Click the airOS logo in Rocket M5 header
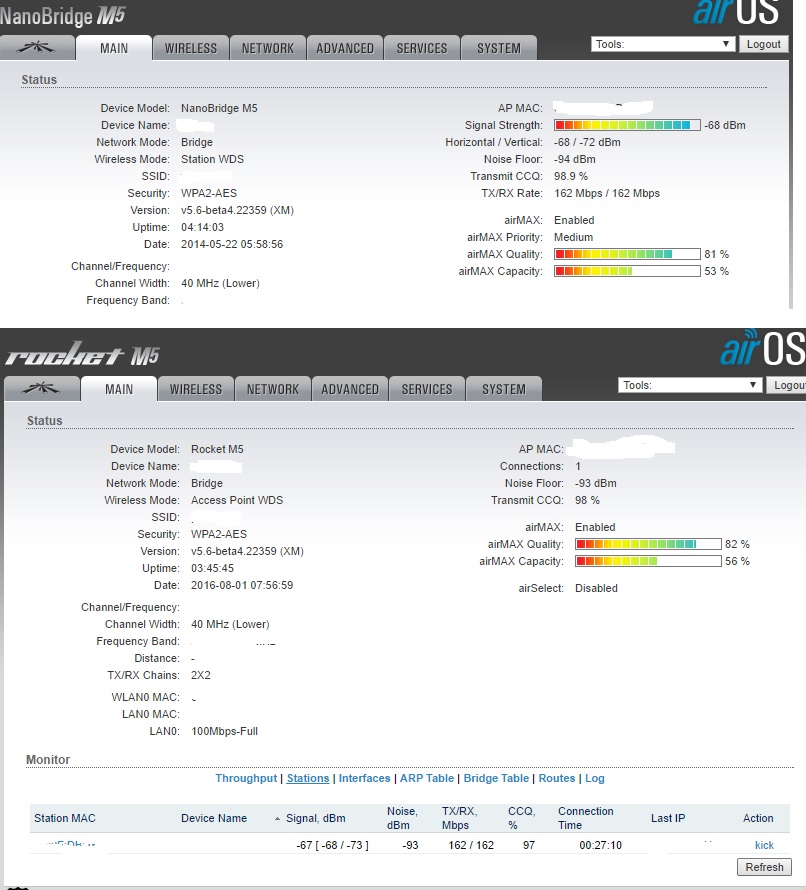 pos(762,348)
